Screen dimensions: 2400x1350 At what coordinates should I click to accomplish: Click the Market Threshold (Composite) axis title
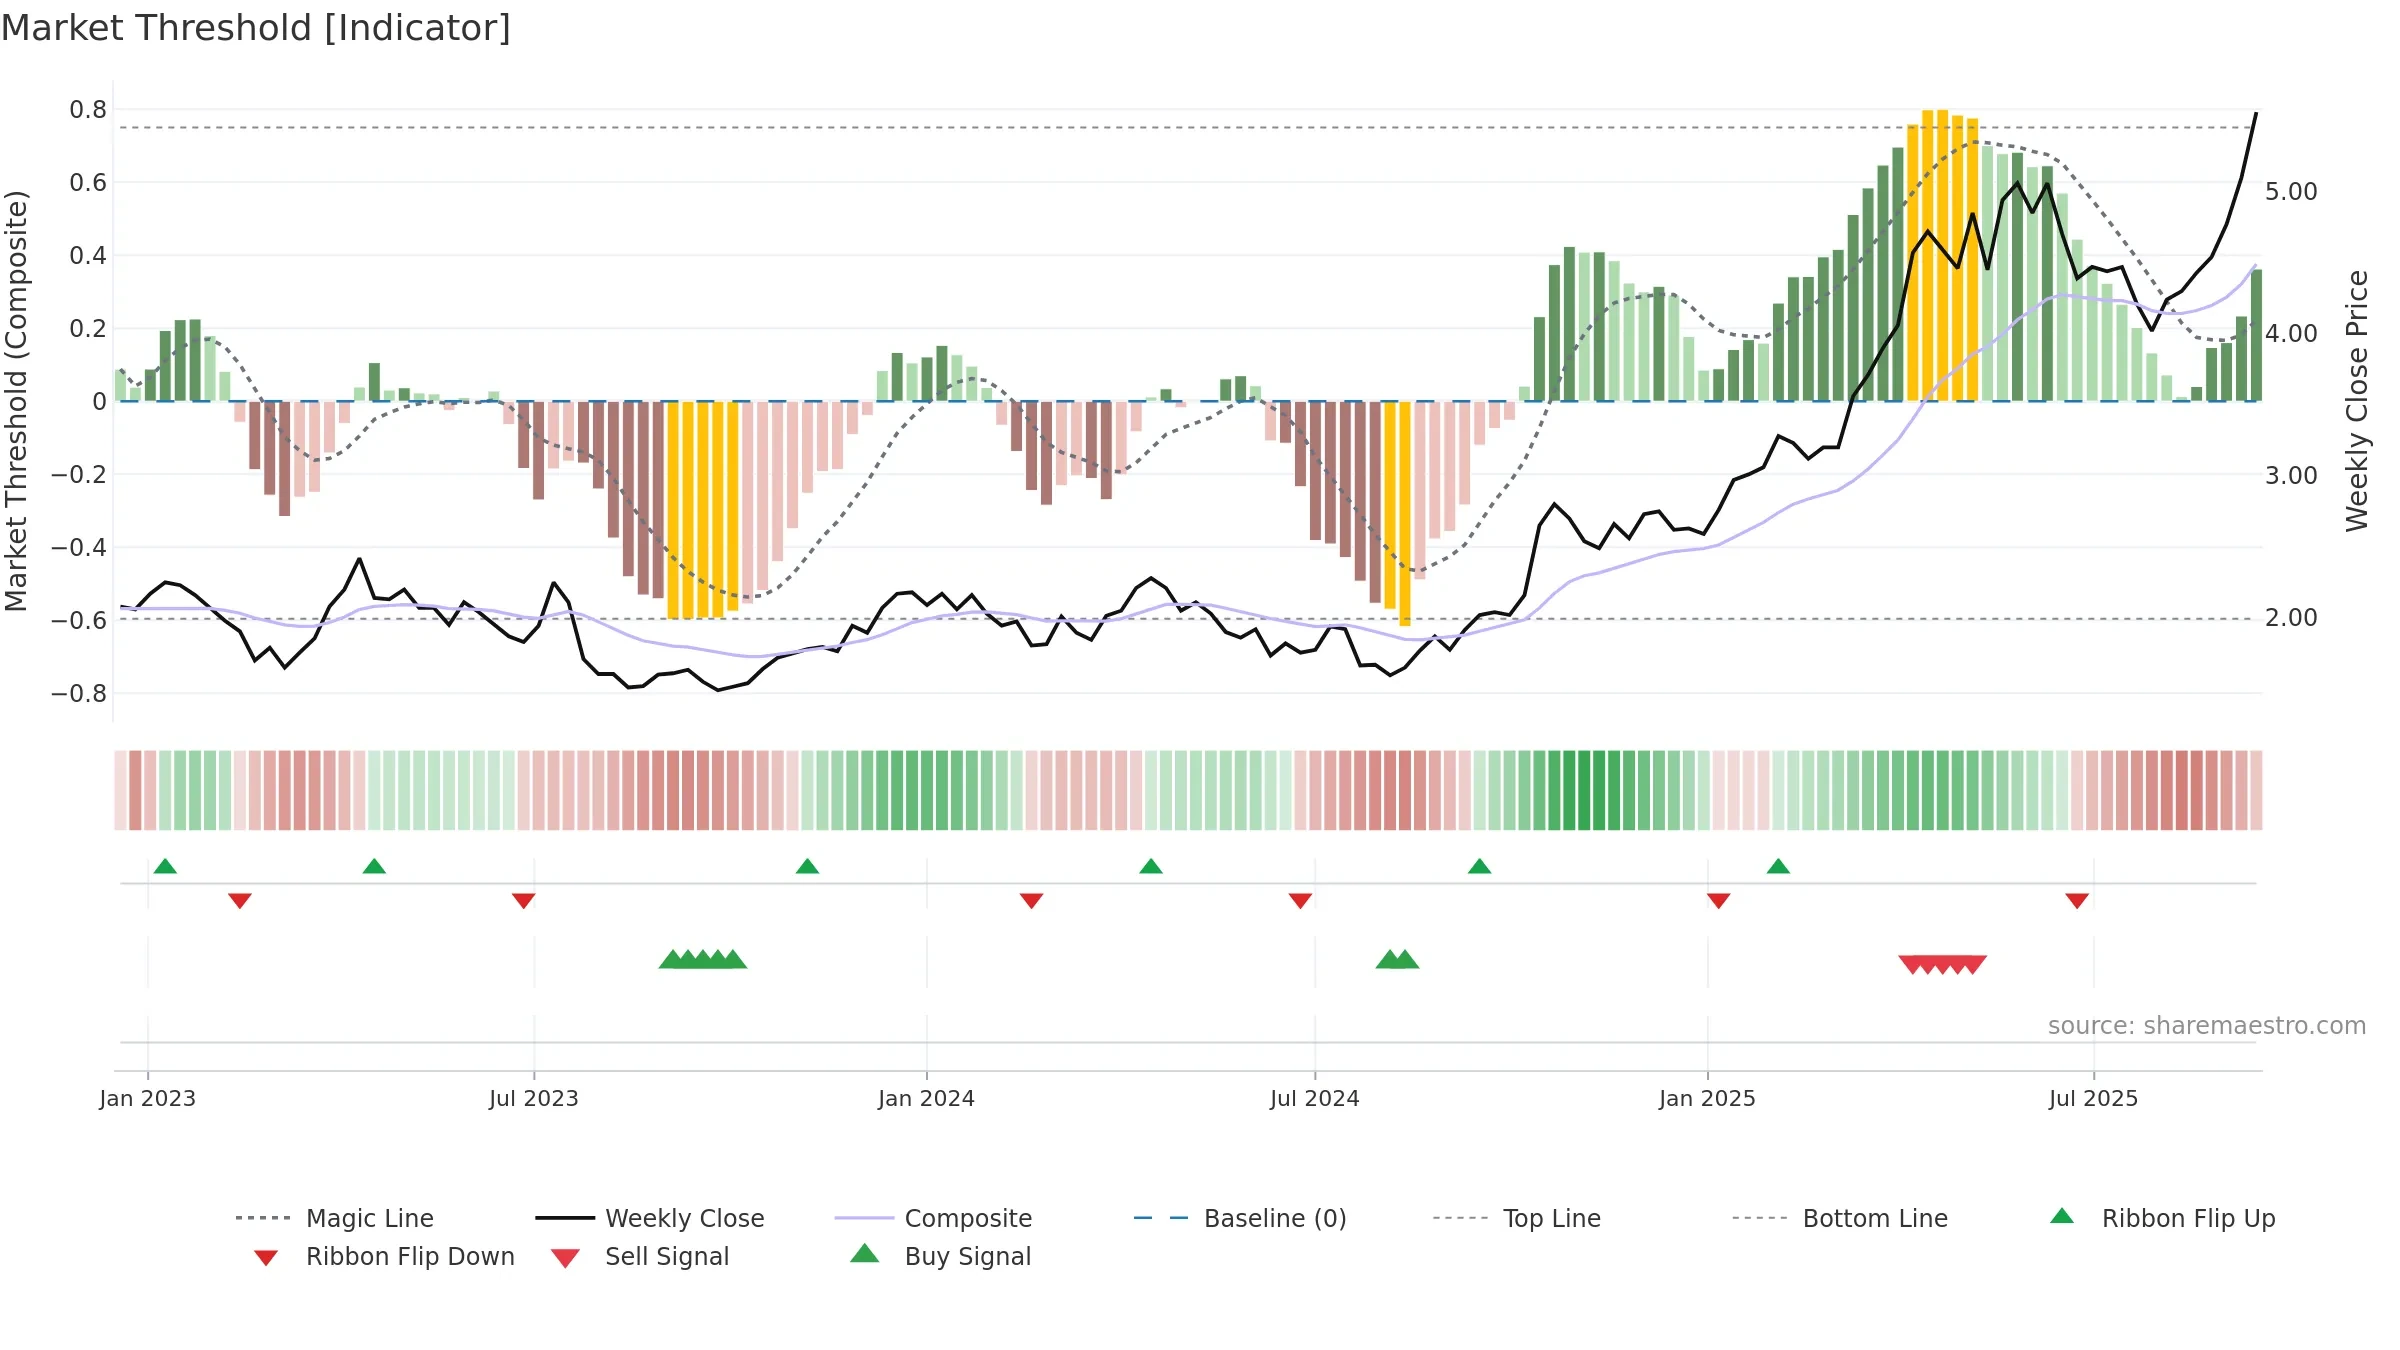tap(16, 400)
